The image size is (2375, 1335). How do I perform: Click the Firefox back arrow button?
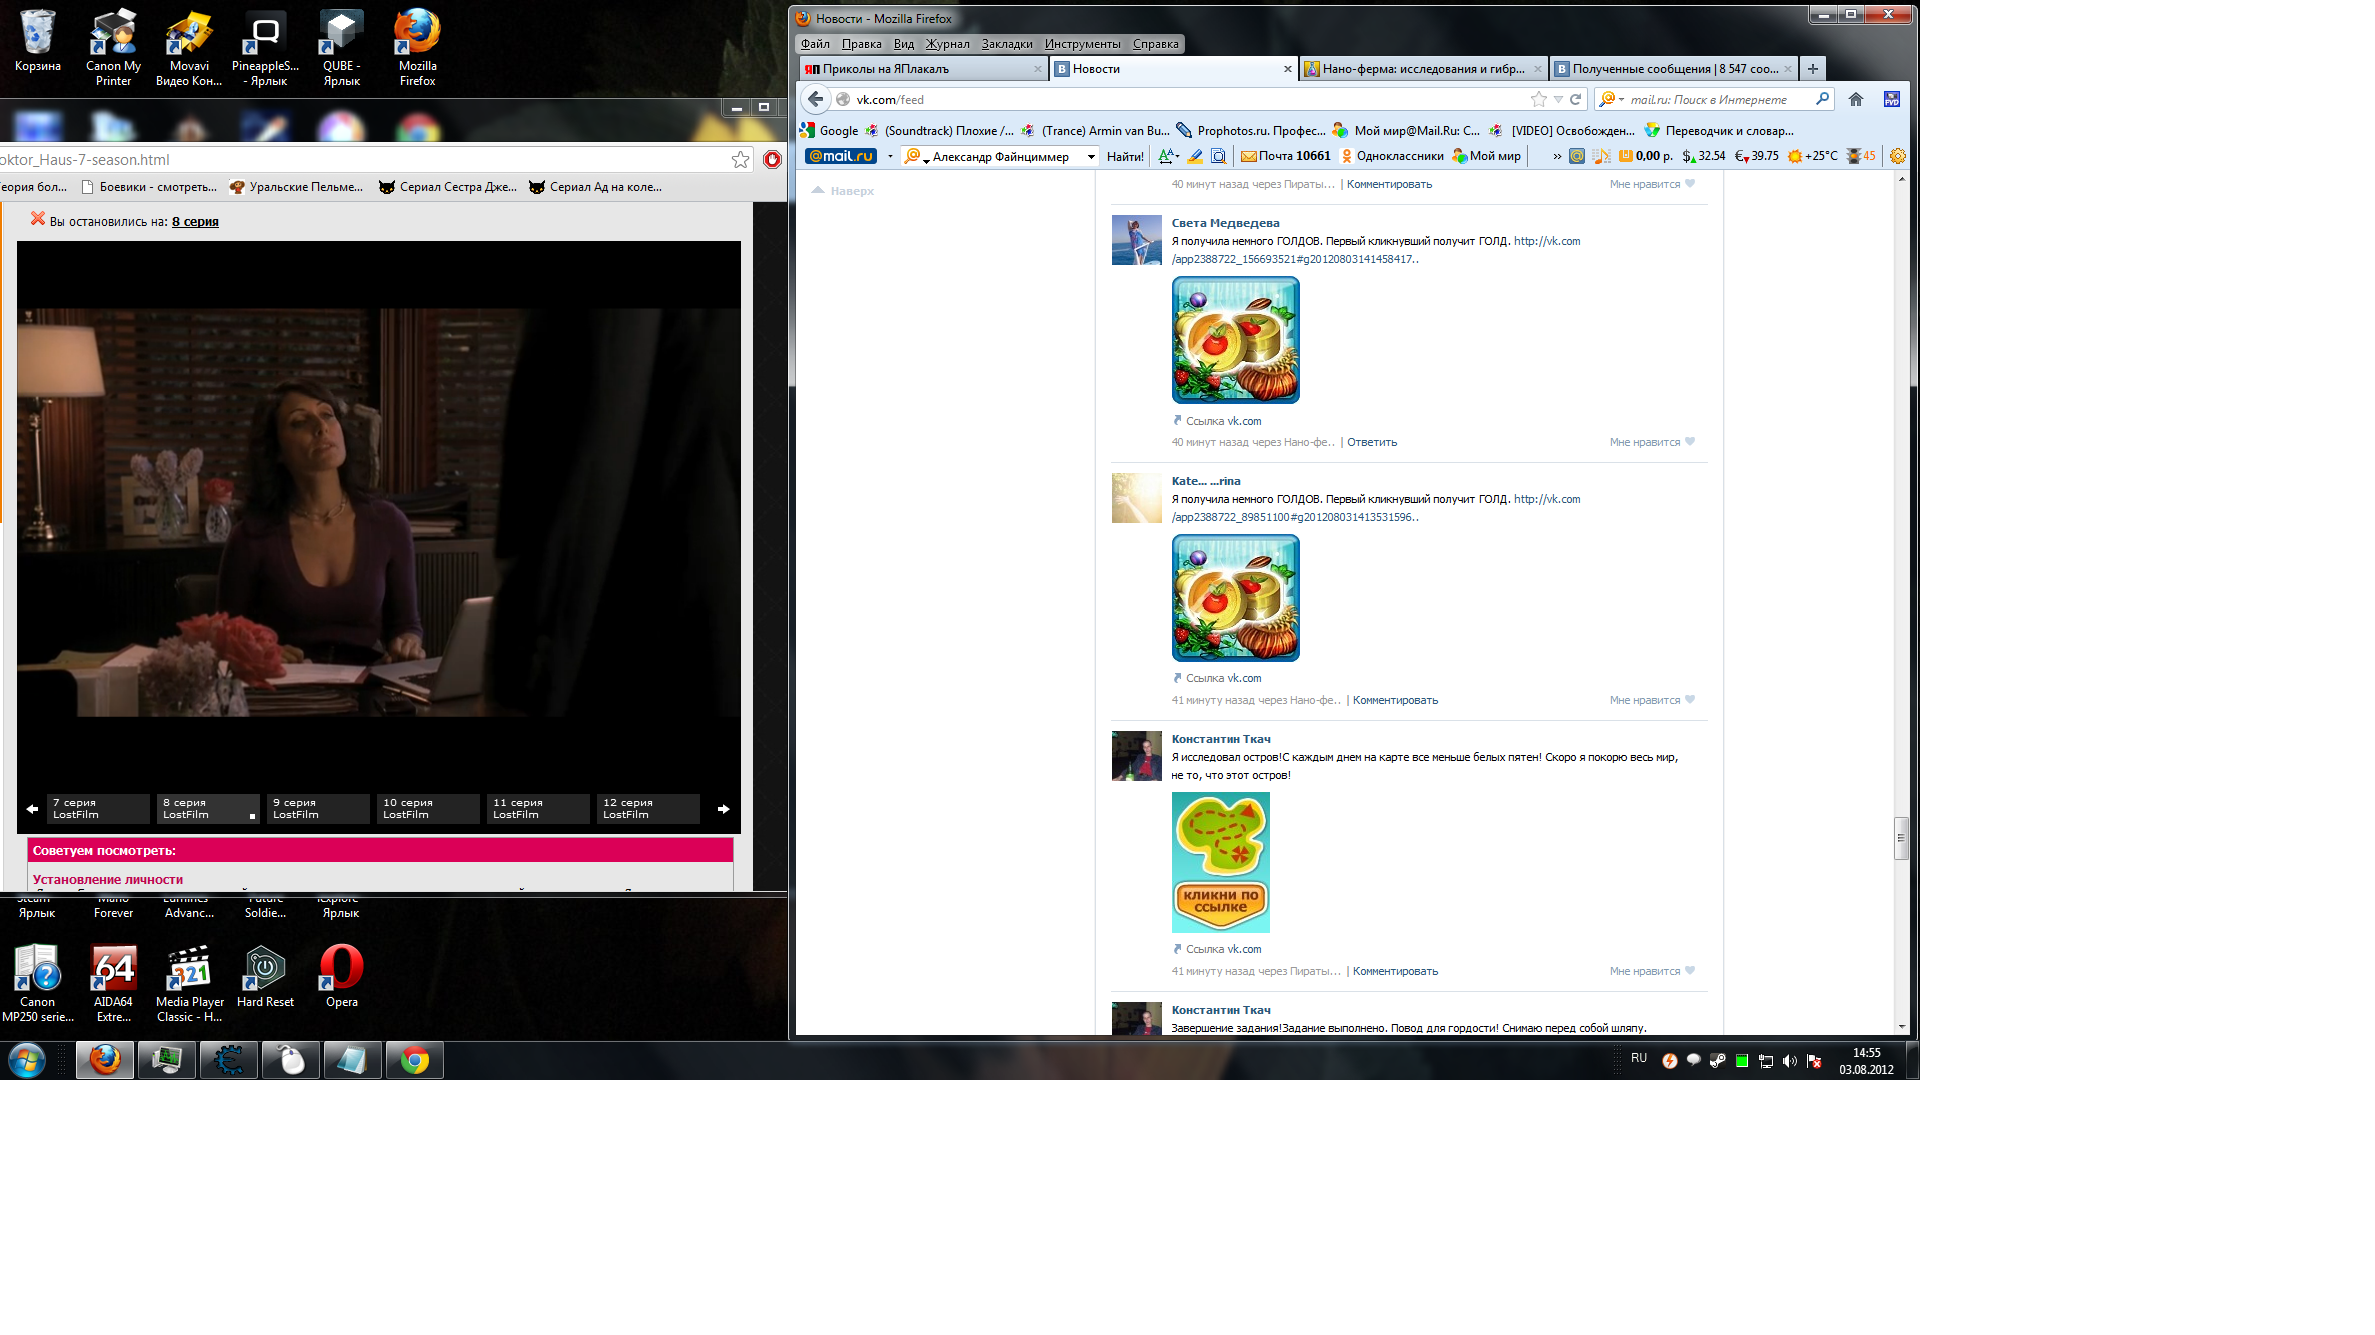pyautogui.click(x=816, y=99)
